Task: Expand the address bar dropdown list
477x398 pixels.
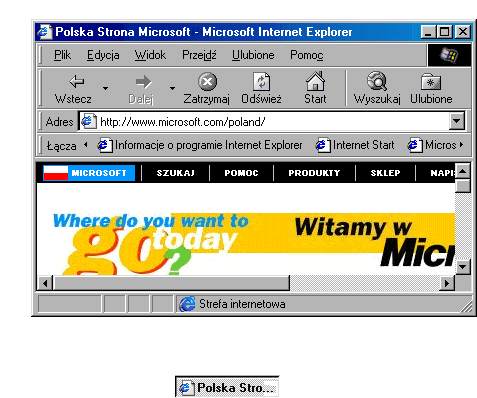Action: (x=457, y=121)
